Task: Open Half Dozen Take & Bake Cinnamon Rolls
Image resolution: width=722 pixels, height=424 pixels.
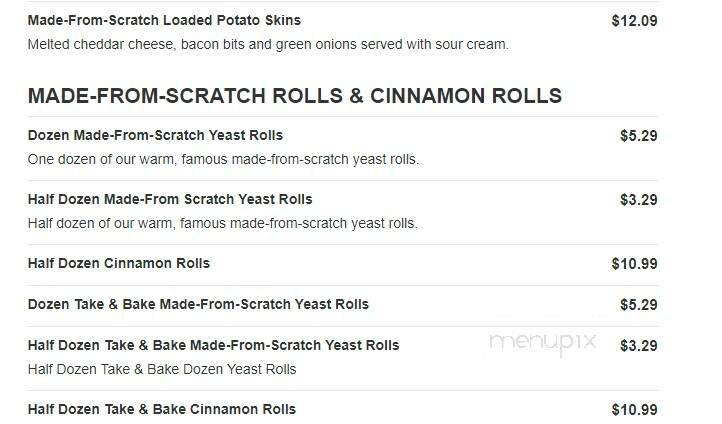Action: point(162,409)
